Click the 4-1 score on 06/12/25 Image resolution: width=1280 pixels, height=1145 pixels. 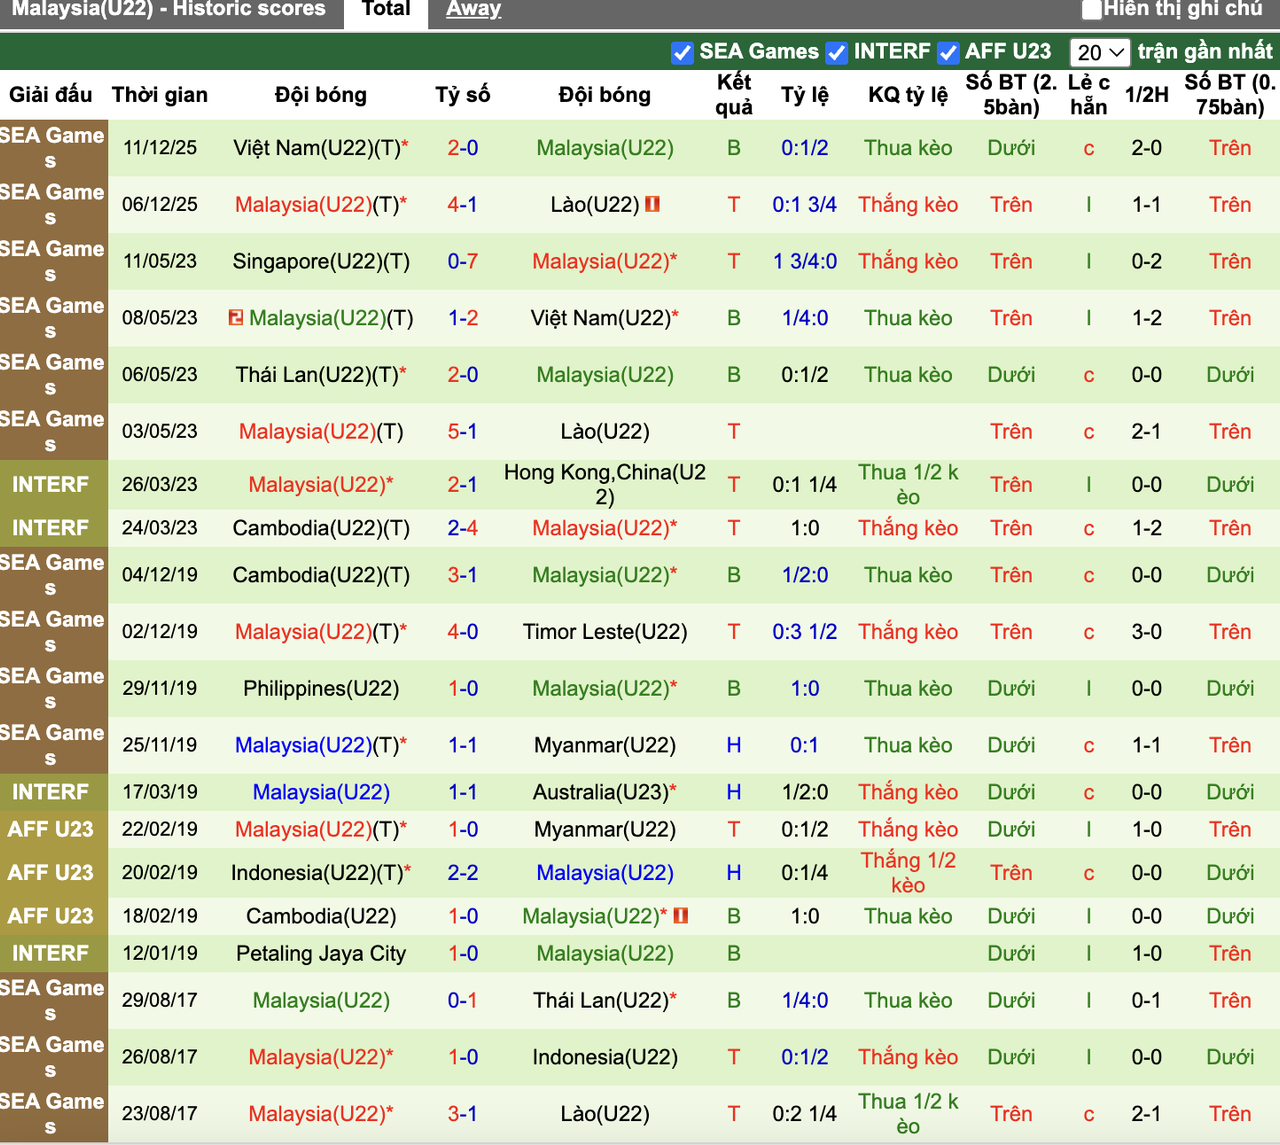tap(463, 204)
